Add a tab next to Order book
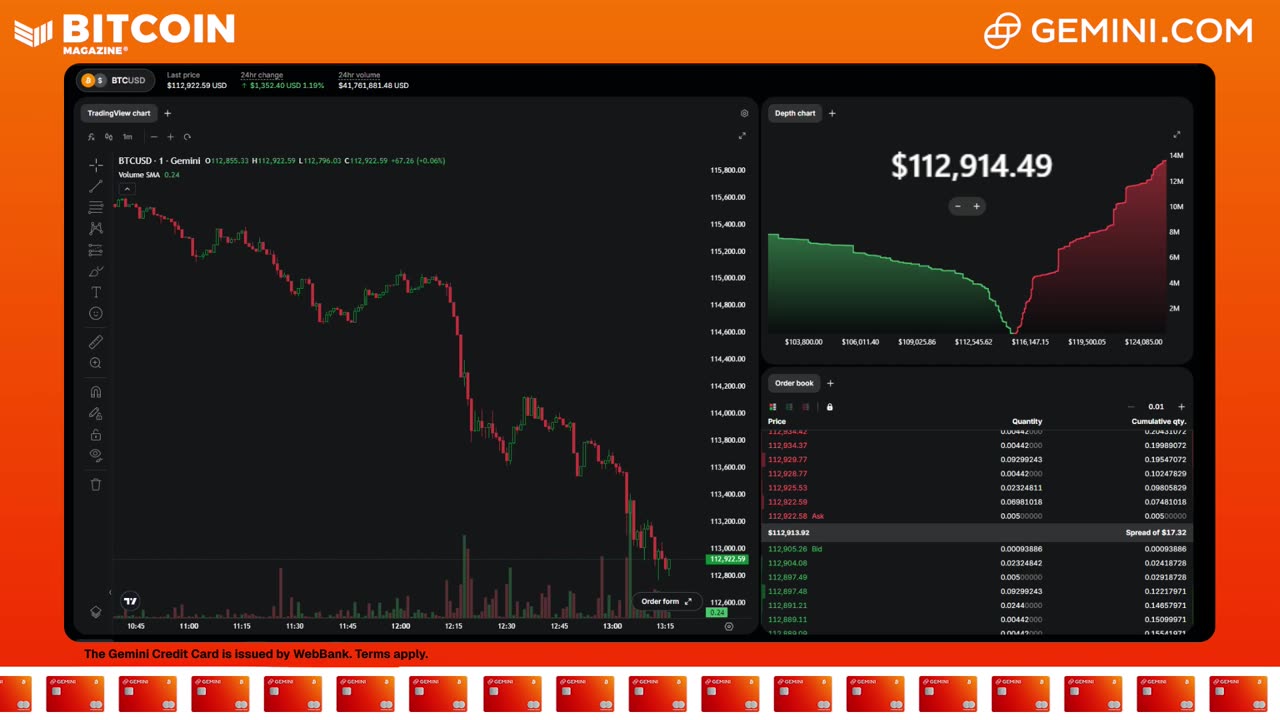The image size is (1280, 720). click(x=830, y=383)
